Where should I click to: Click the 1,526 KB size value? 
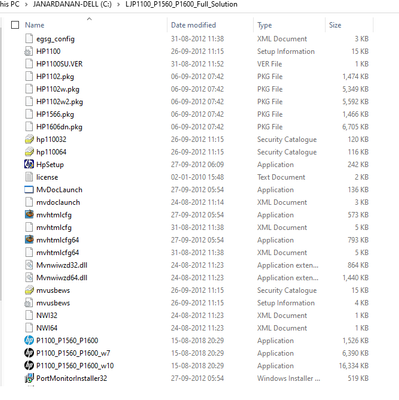pos(355,340)
